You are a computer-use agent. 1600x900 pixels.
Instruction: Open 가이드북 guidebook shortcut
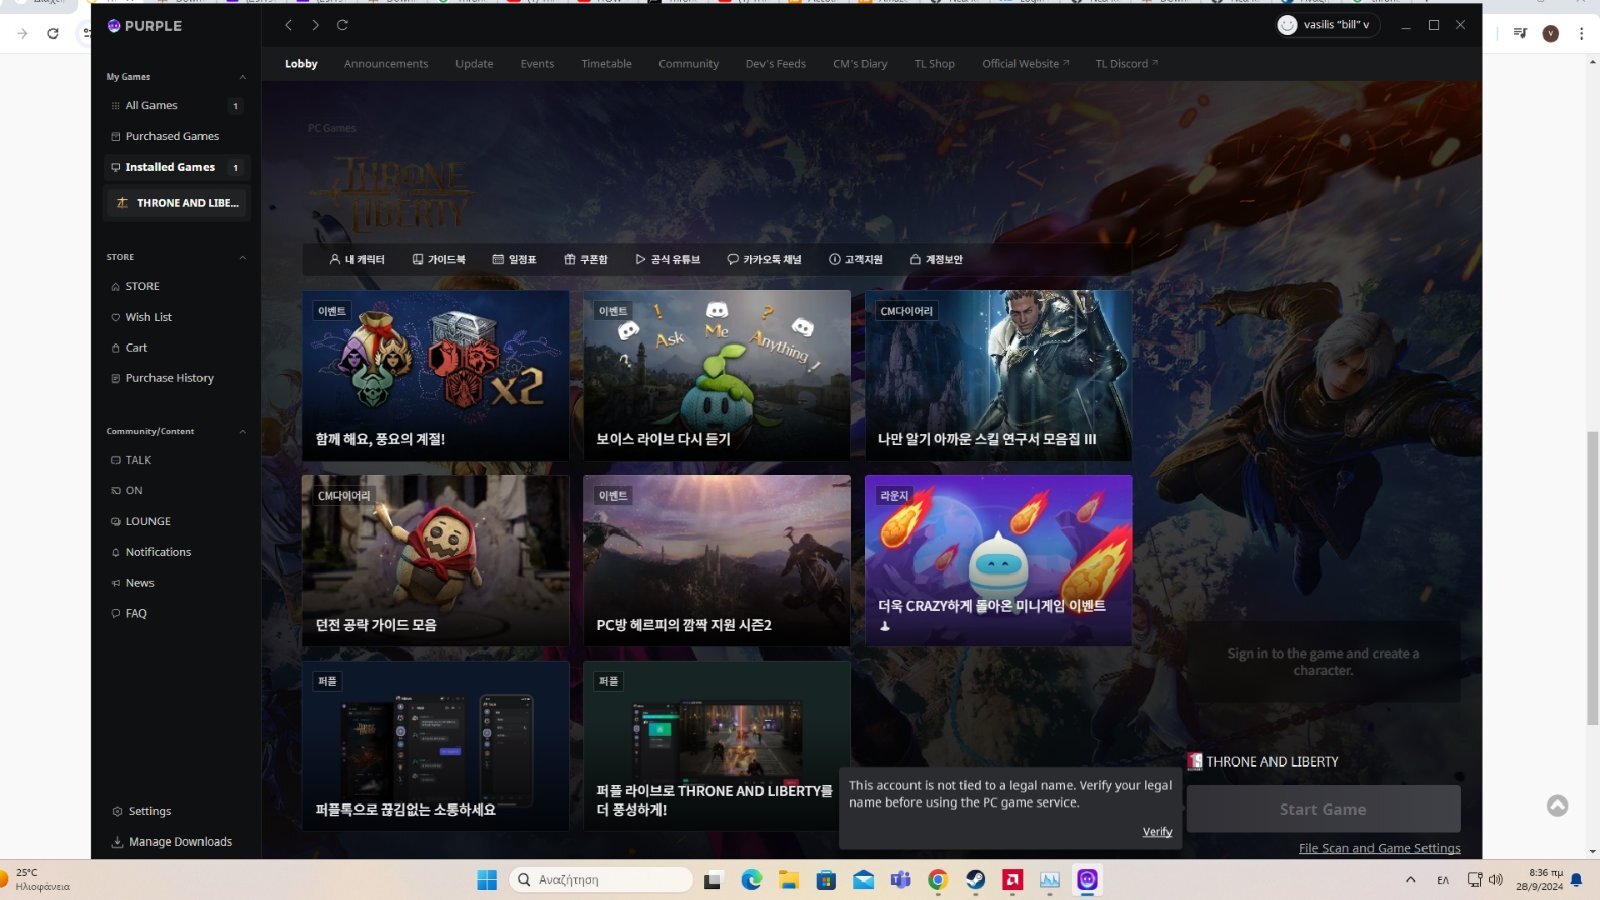click(x=439, y=260)
